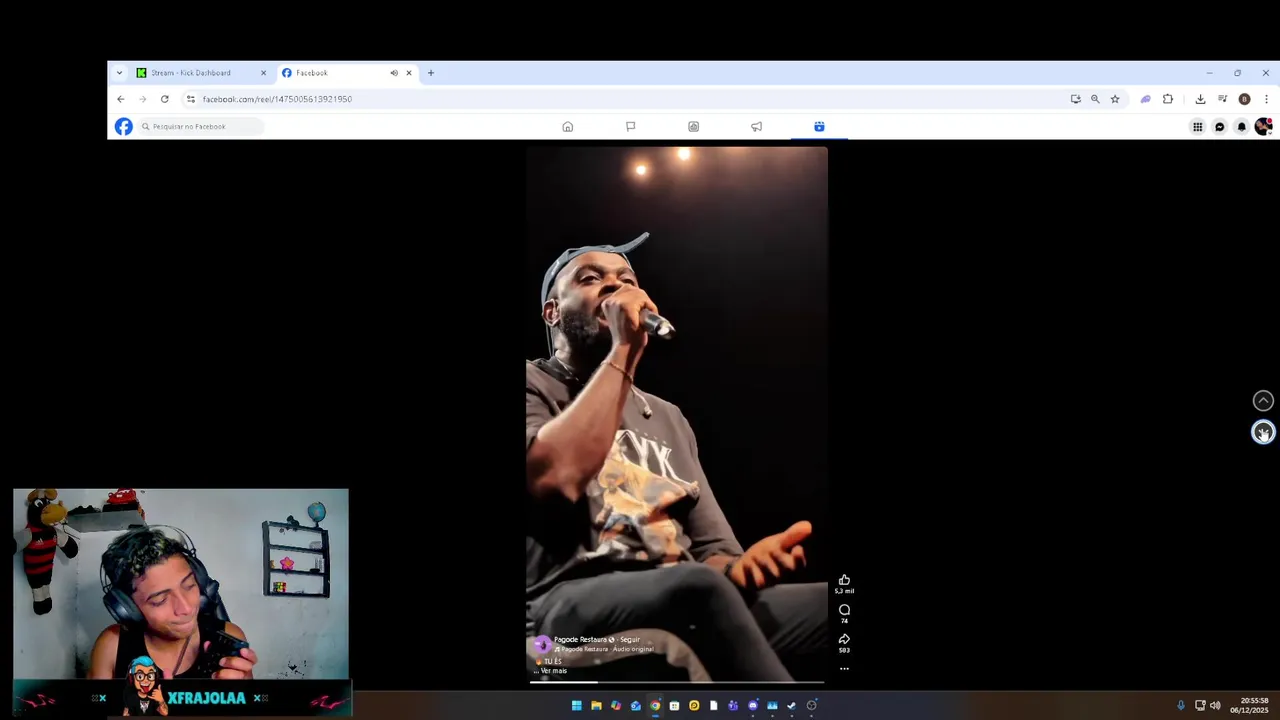View site information beside the URL
Screen dimensions: 1280x720
191,99
